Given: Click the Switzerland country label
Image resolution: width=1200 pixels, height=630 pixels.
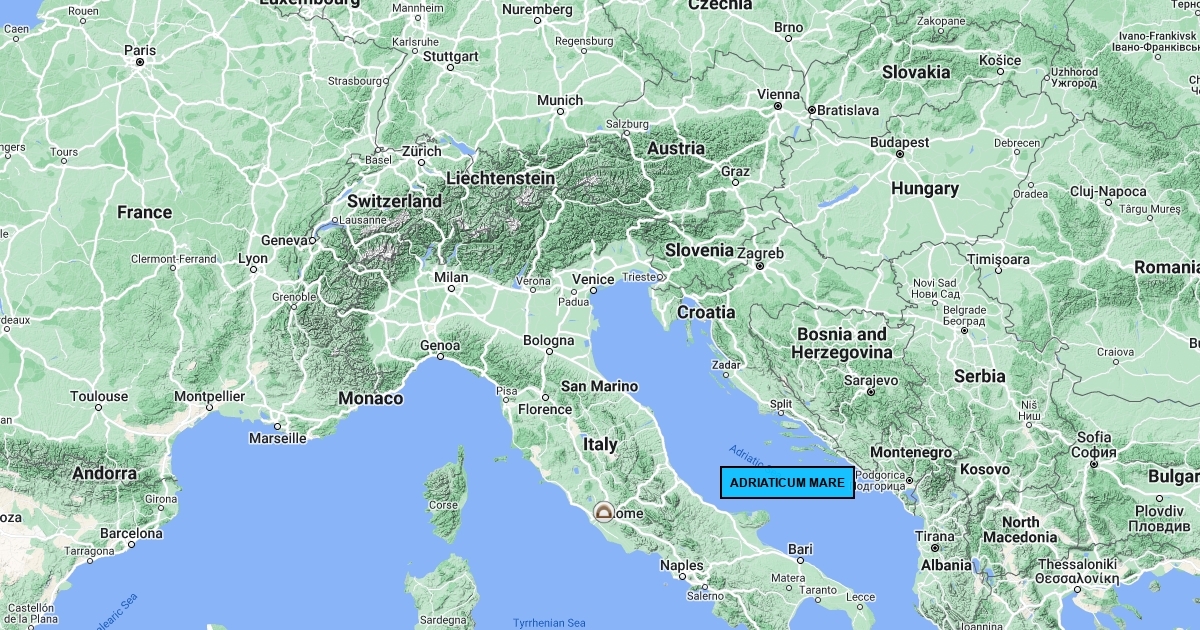Looking at the screenshot, I should [394, 201].
